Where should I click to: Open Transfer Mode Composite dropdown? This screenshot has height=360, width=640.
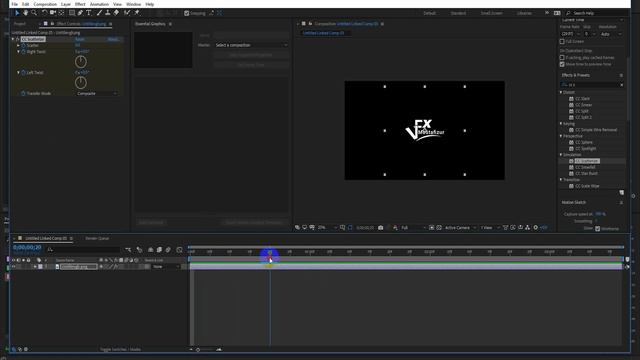pos(97,93)
